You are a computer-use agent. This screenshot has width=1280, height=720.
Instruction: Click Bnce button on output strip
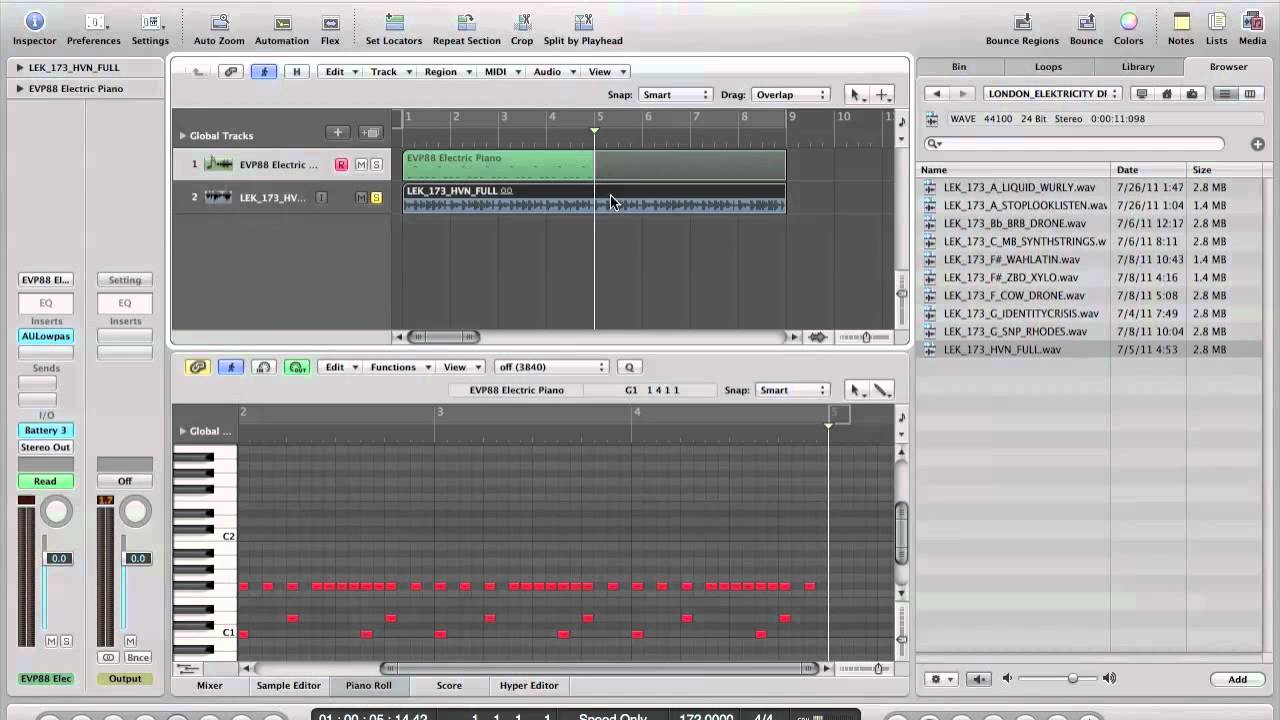pos(137,657)
